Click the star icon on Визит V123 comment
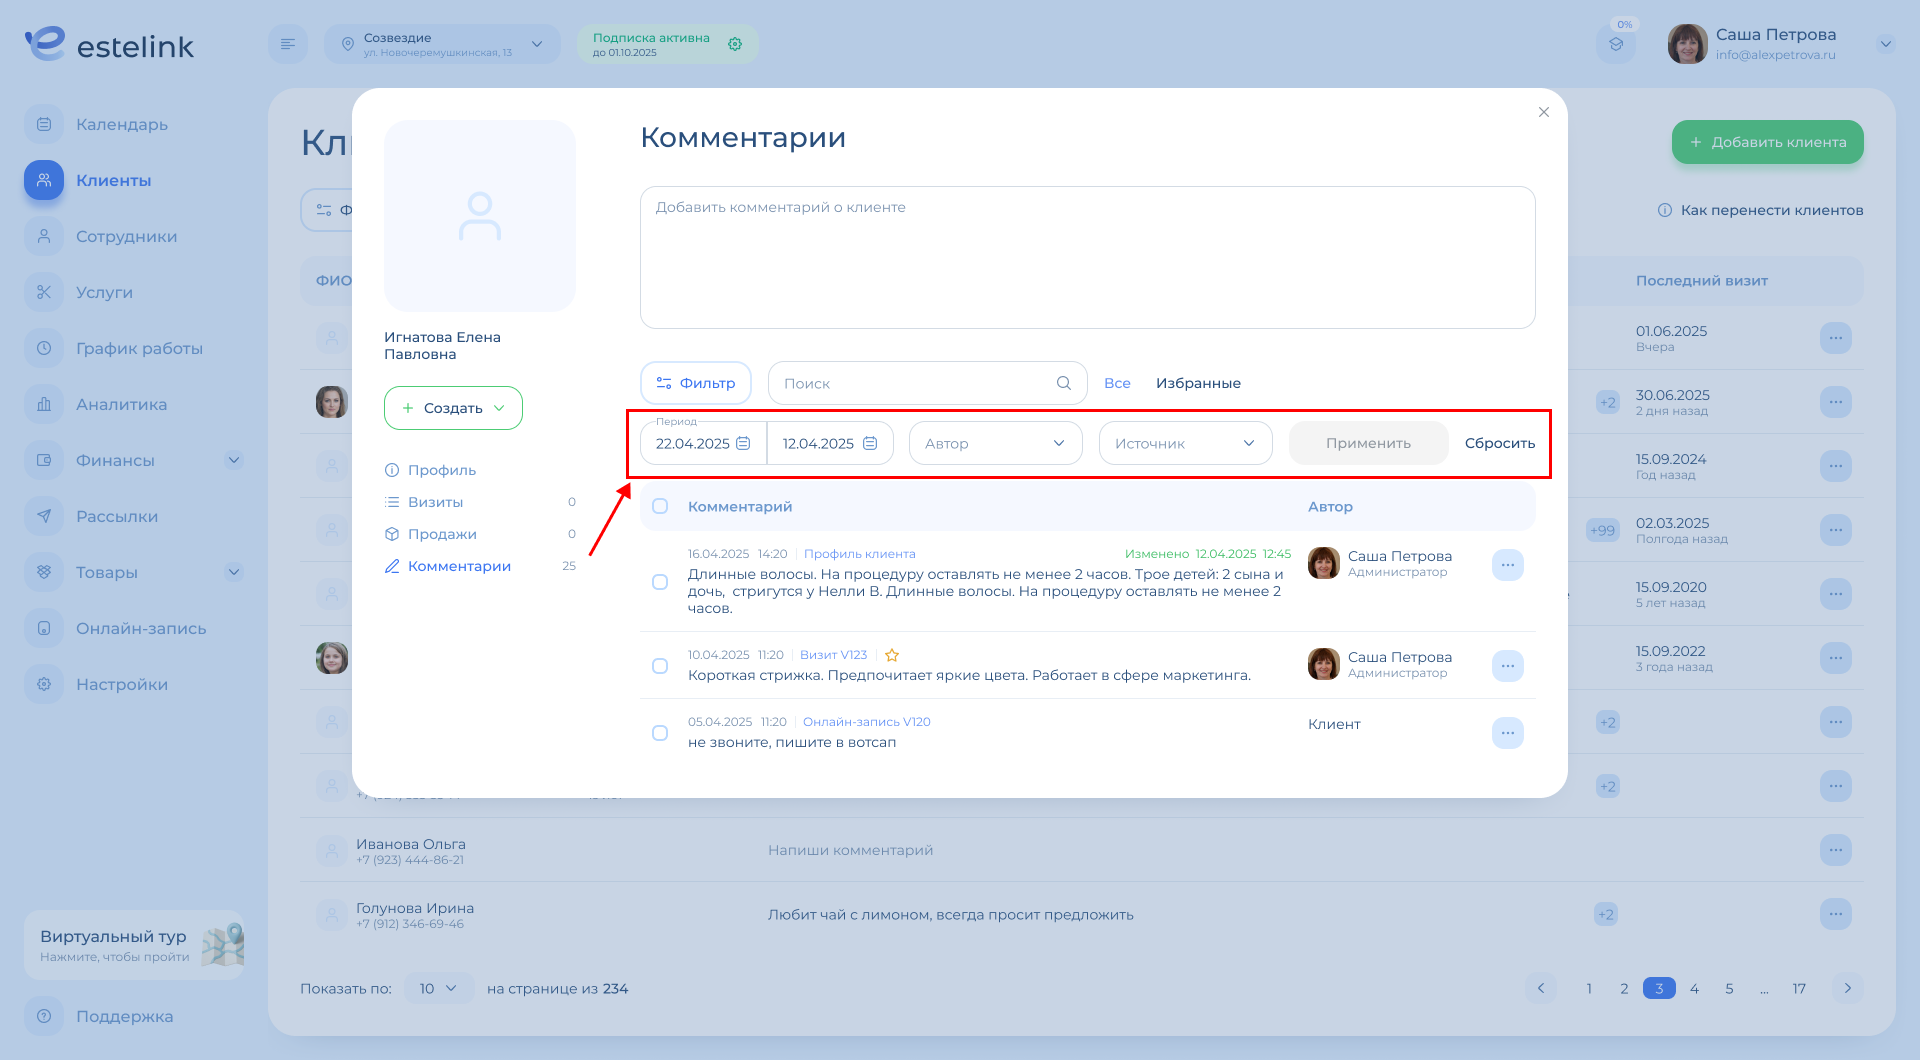 pos(892,655)
